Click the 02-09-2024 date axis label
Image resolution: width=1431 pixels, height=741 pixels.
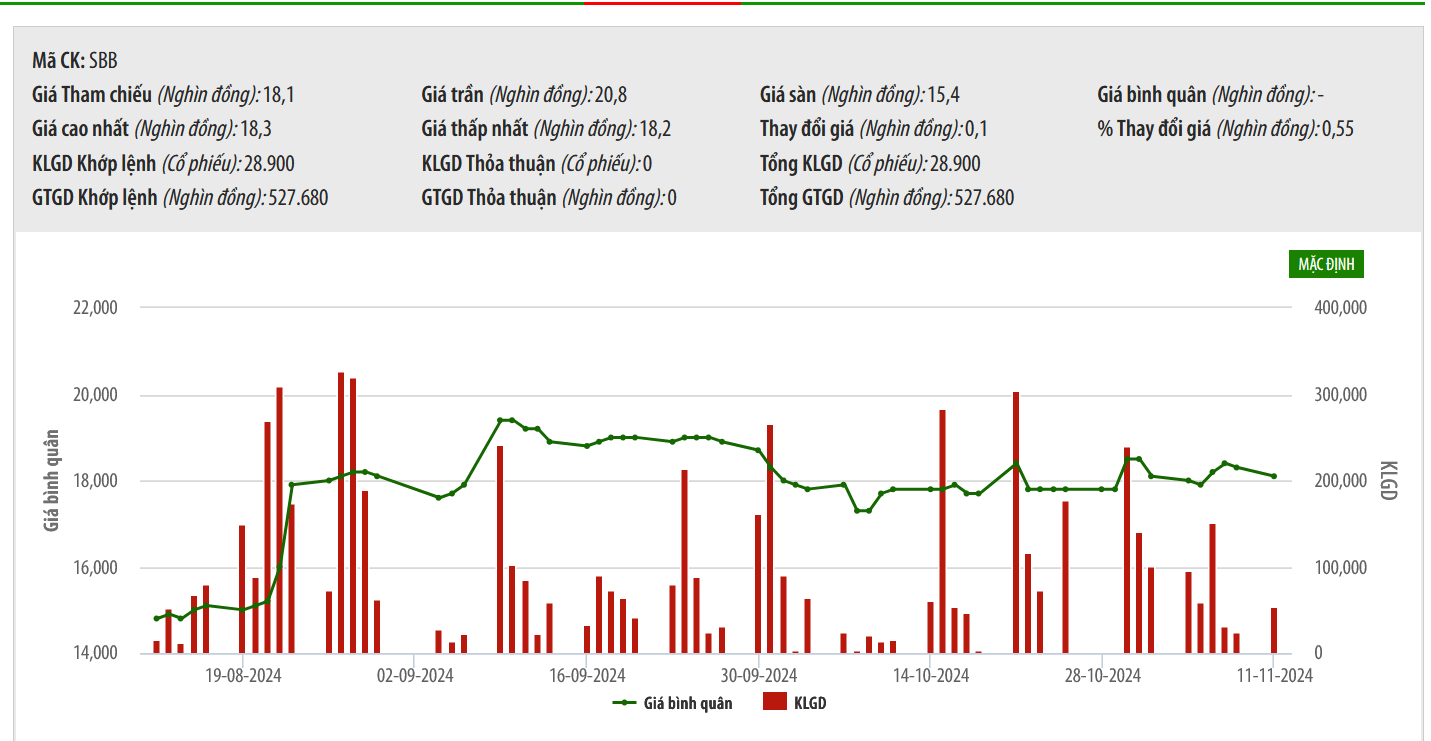coord(415,675)
